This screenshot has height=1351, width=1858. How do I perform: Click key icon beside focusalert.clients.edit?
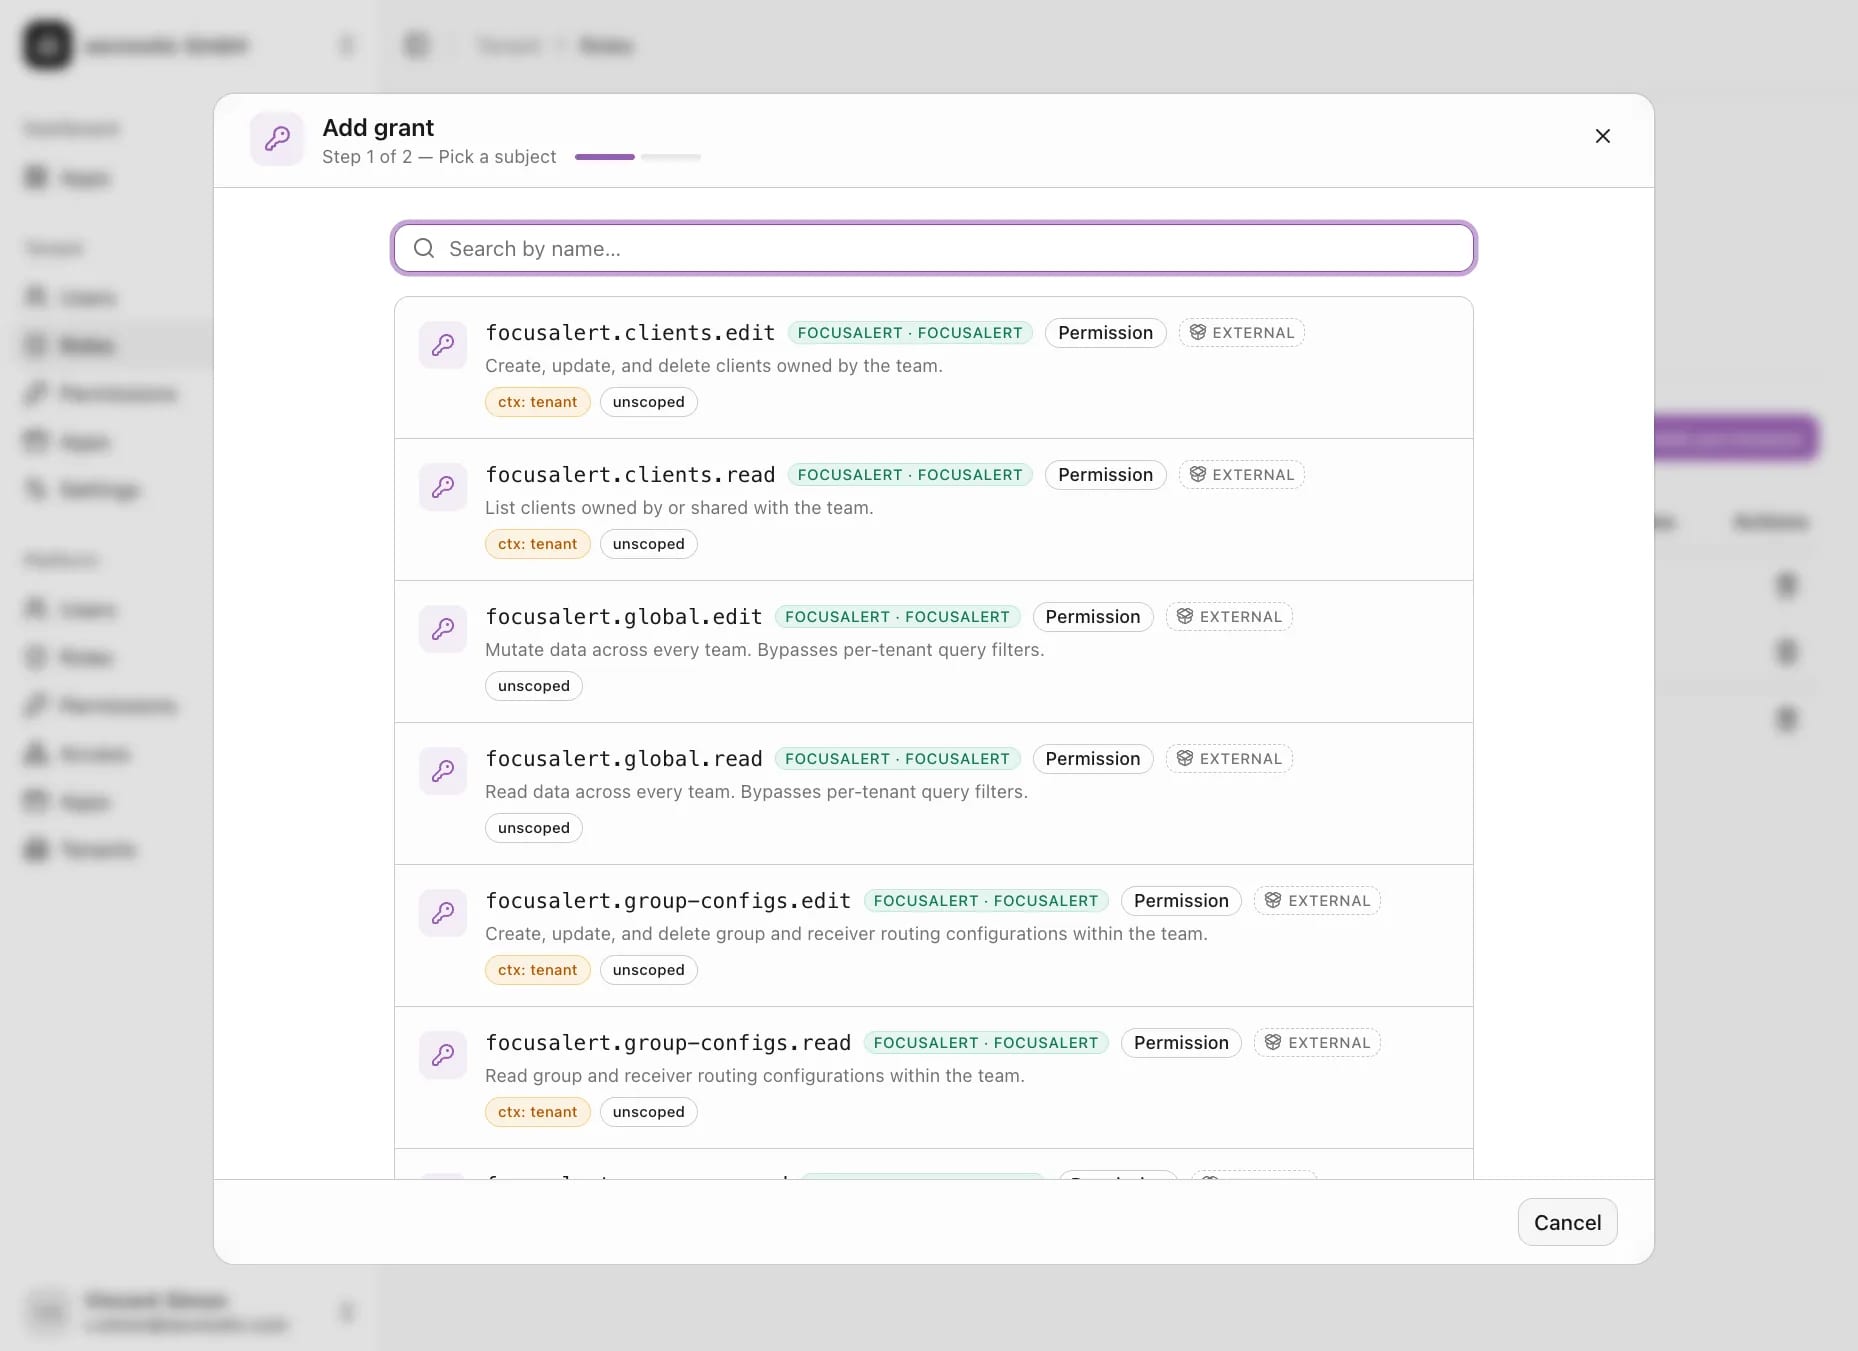pos(443,345)
